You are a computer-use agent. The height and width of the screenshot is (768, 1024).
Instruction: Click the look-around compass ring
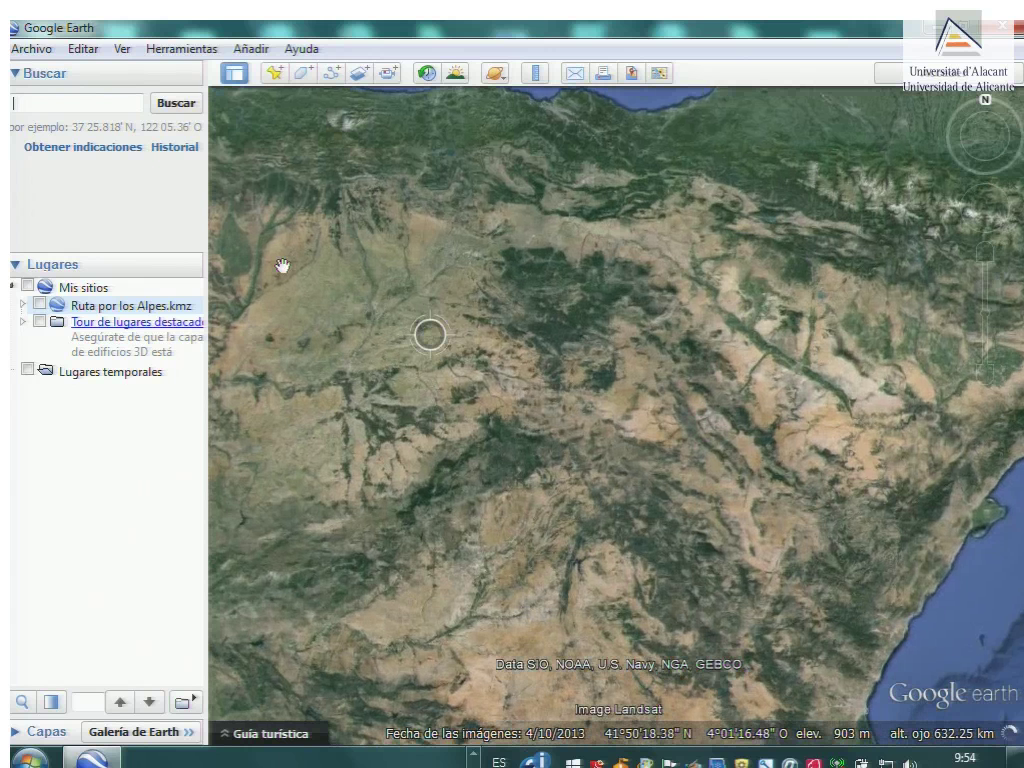pyautogui.click(x=985, y=136)
